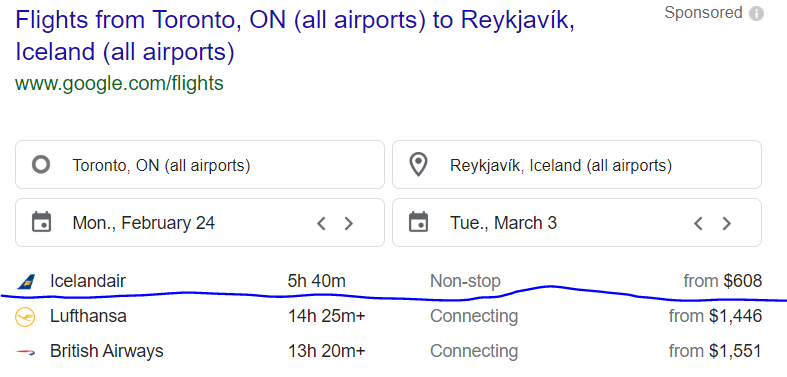Click the Sponsored info icon
Viewport: 787px width, 377px height.
(756, 14)
